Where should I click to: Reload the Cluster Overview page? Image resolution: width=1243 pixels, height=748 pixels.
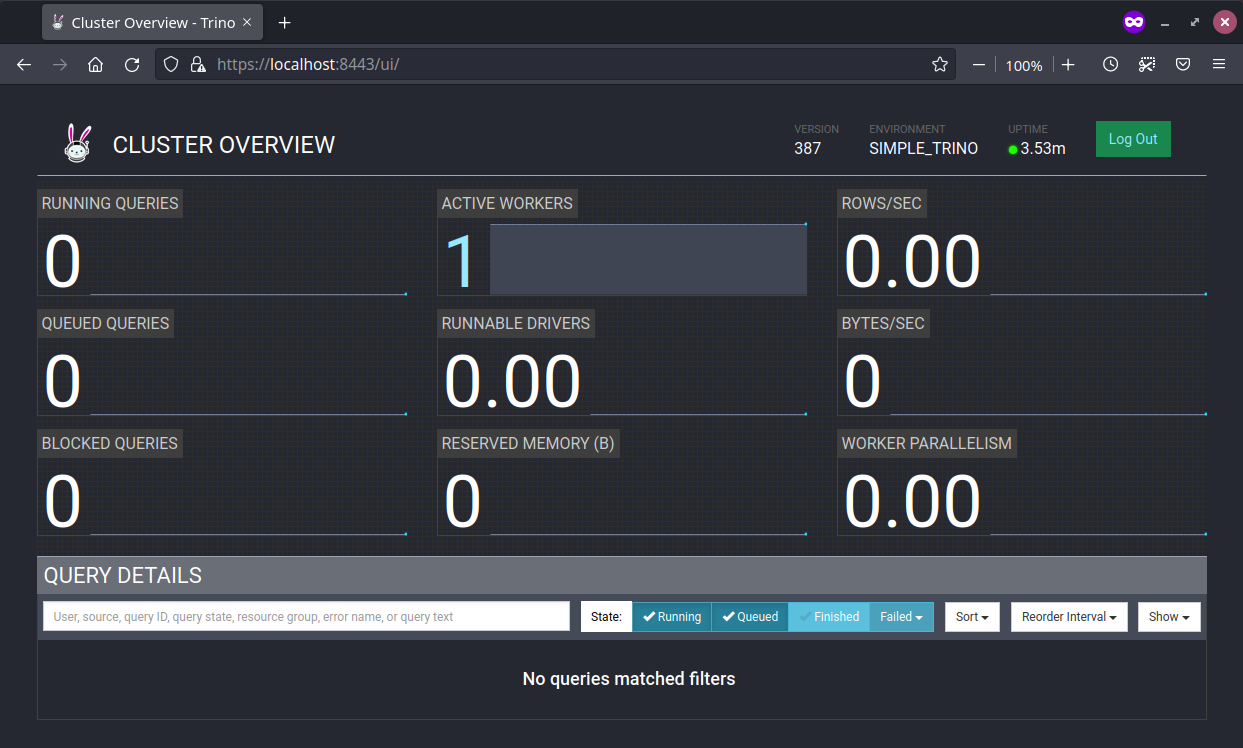[x=132, y=64]
